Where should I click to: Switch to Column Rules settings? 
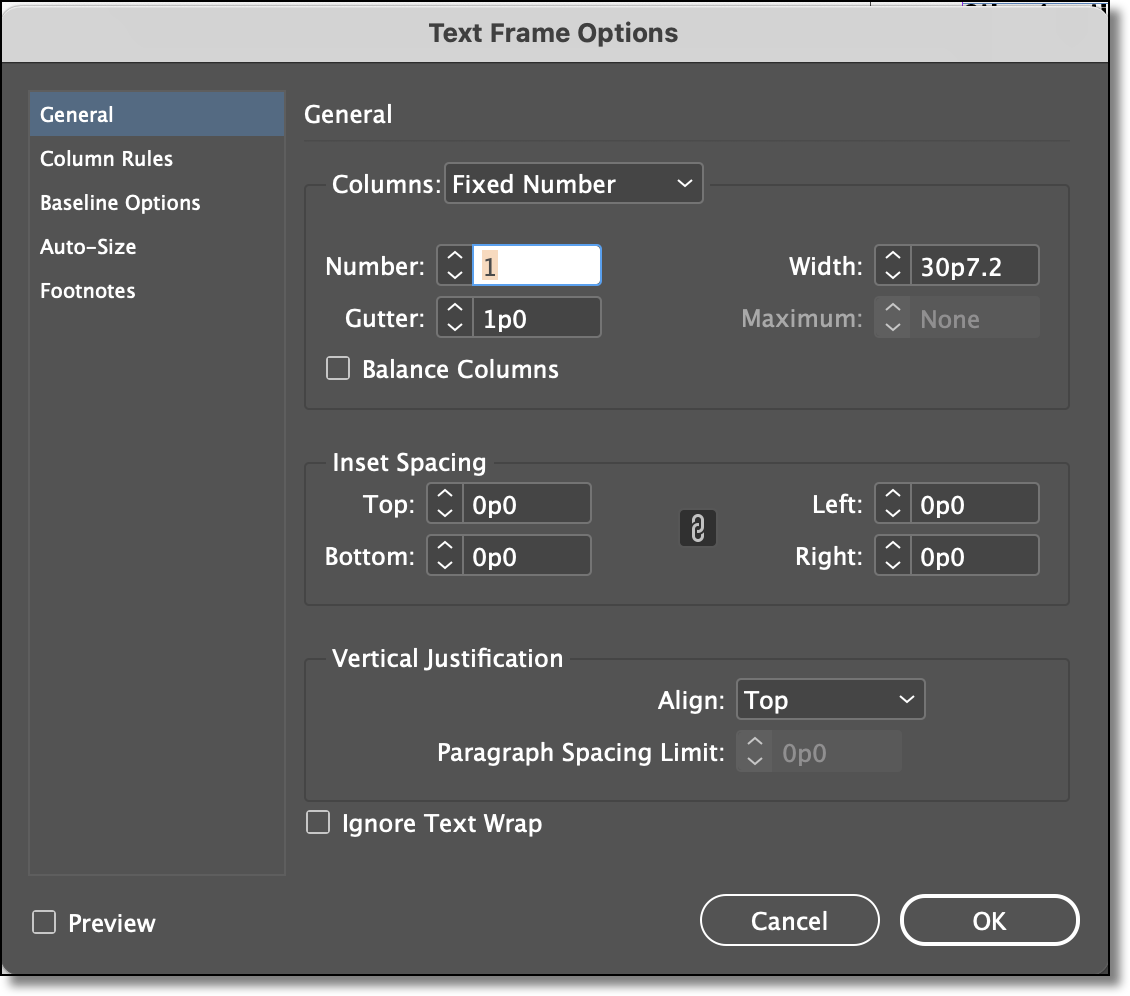106,158
